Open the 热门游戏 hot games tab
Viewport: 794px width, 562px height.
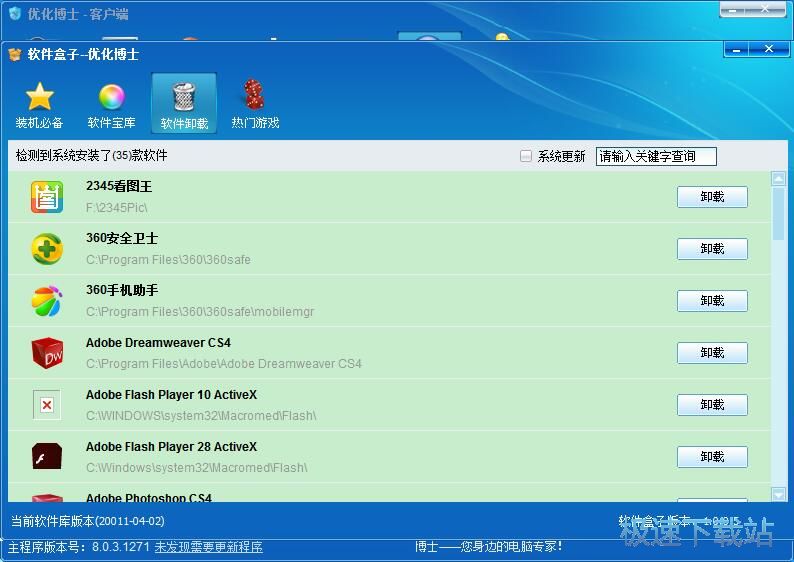pyautogui.click(x=255, y=104)
